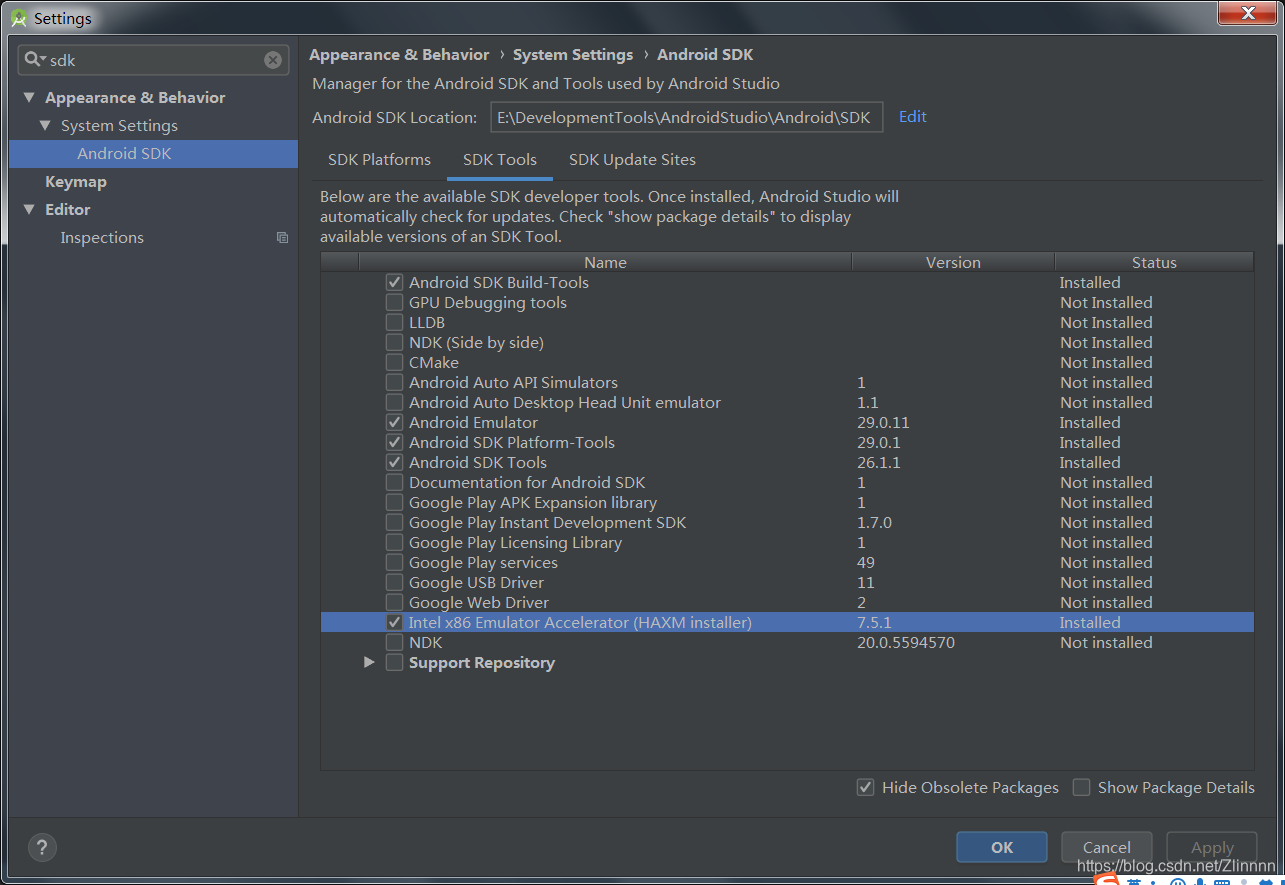Click the search magnifier icon in settings search
The height and width of the screenshot is (885, 1285).
tap(34, 60)
